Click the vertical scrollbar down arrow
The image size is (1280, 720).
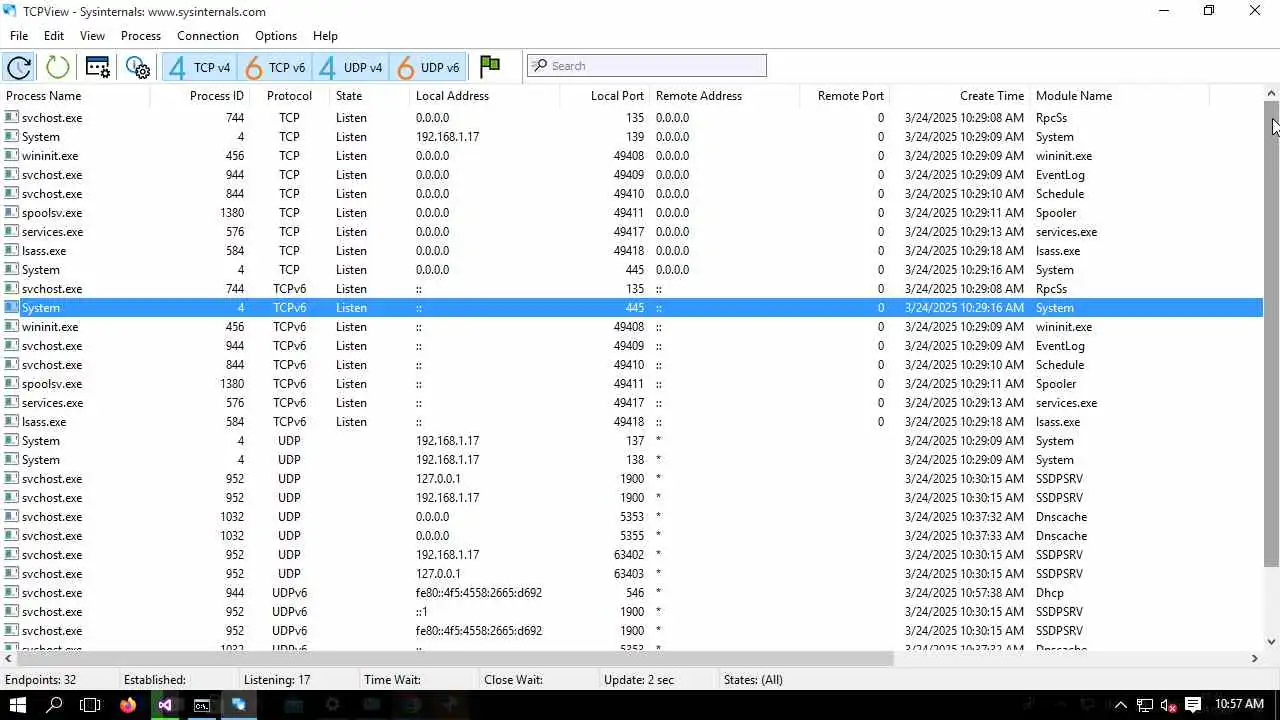click(1272, 642)
